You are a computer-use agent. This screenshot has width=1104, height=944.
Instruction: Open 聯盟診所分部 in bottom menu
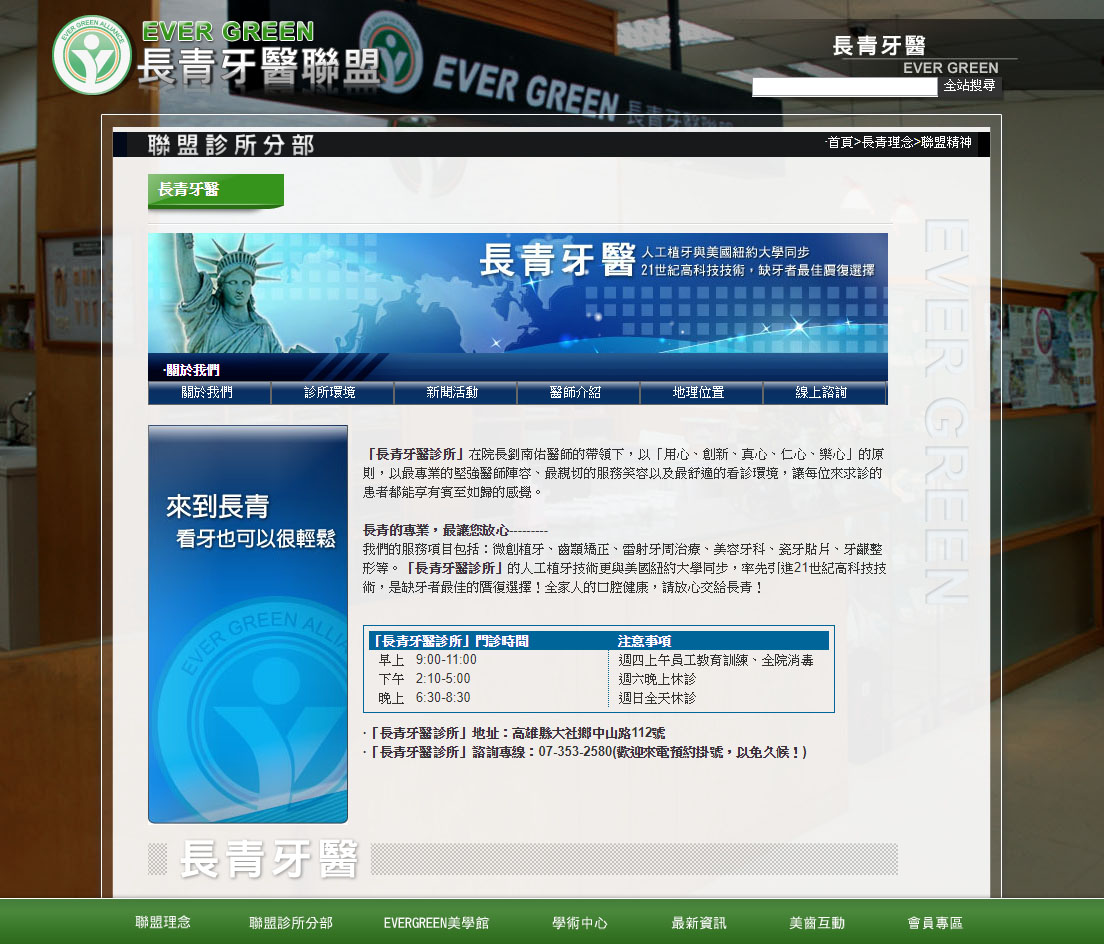(291, 923)
